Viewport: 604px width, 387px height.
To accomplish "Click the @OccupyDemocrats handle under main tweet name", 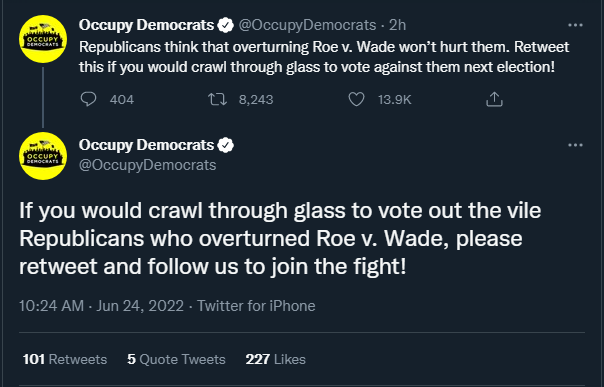I will 148,165.
